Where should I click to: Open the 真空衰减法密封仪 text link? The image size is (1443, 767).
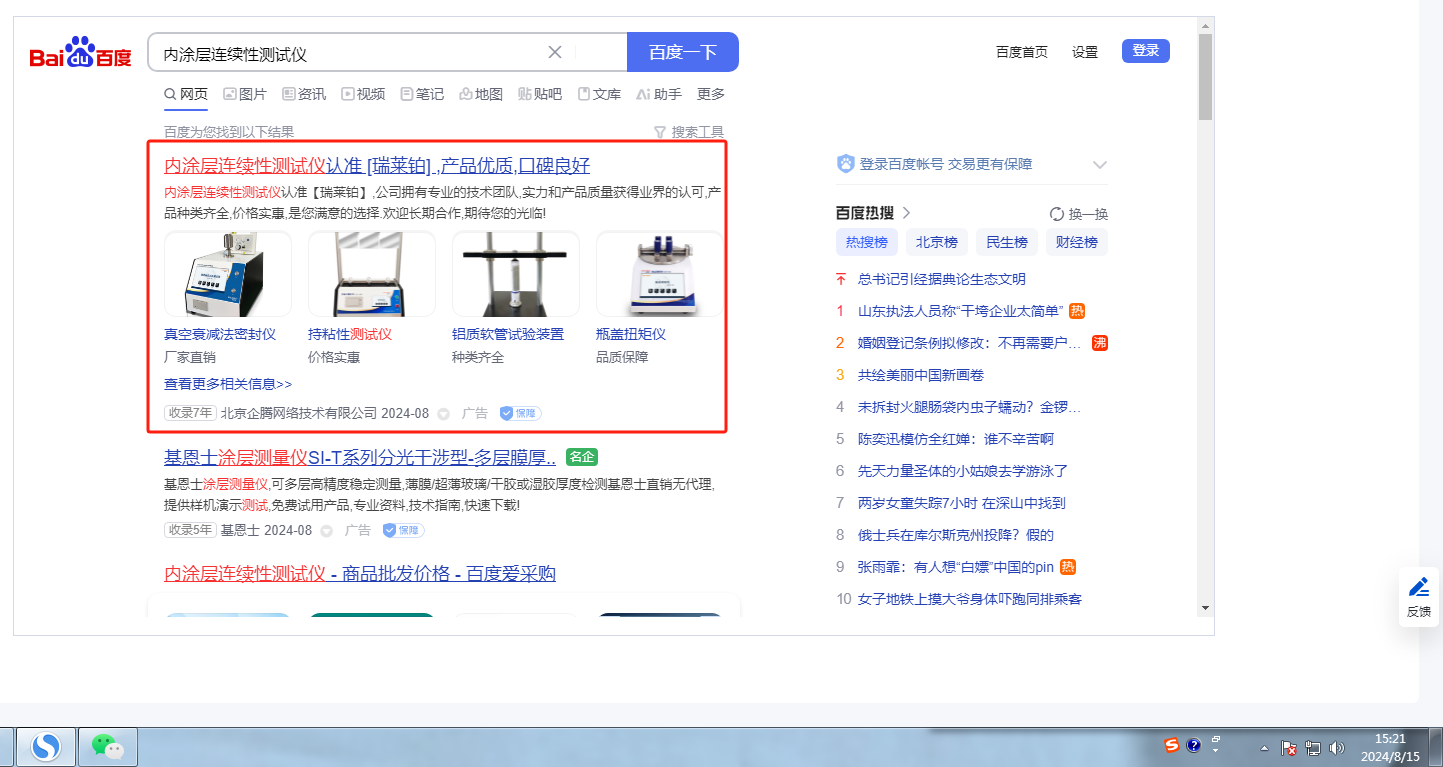click(x=220, y=334)
